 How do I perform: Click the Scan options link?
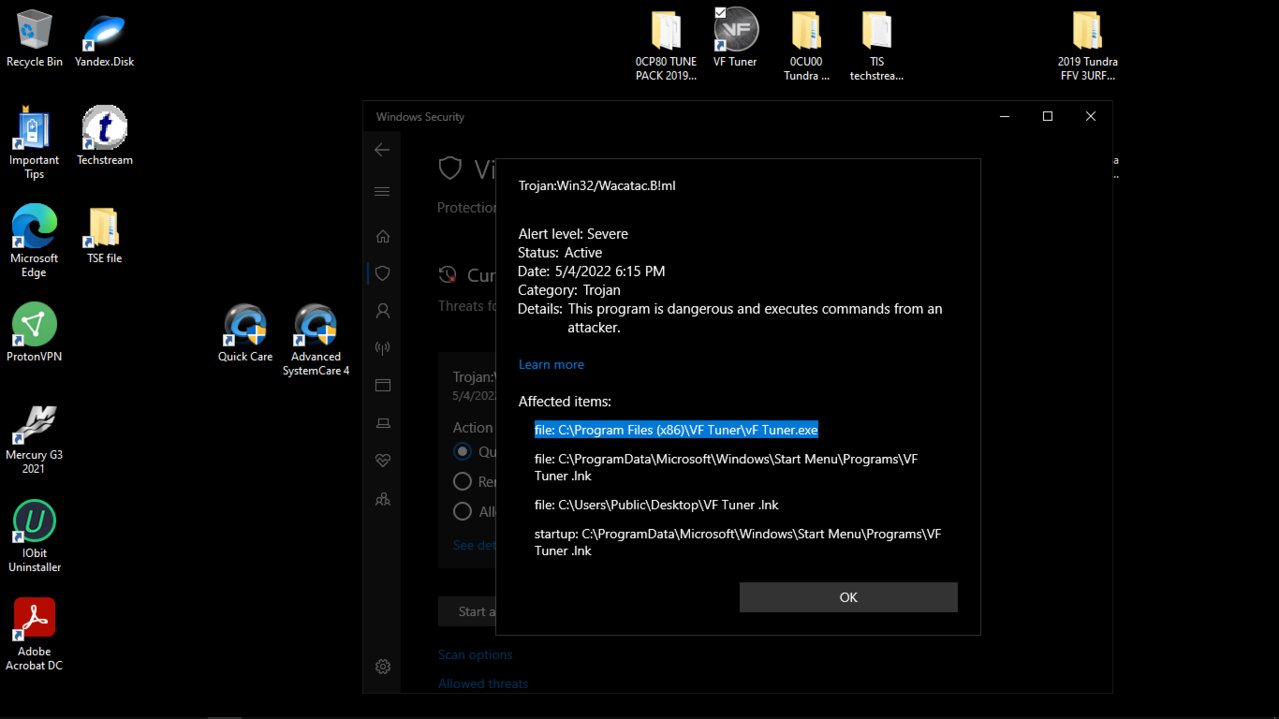click(x=475, y=654)
